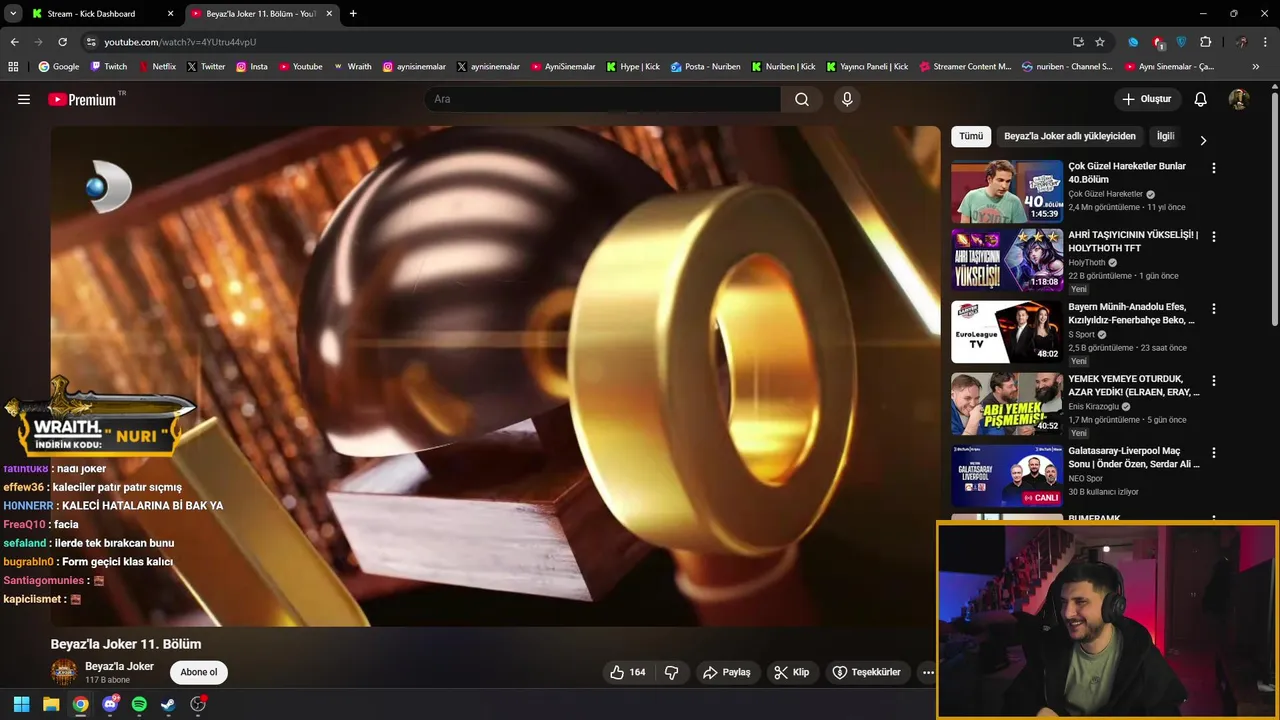Image resolution: width=1280 pixels, height=720 pixels.
Task: Open the Google bookmark
Action: pos(59,67)
